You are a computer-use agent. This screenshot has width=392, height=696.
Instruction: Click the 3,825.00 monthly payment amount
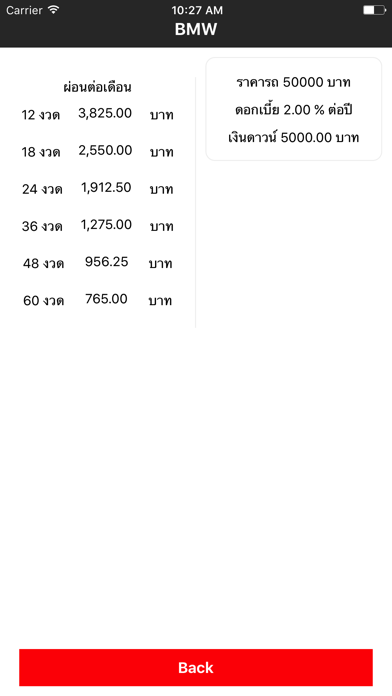105,114
